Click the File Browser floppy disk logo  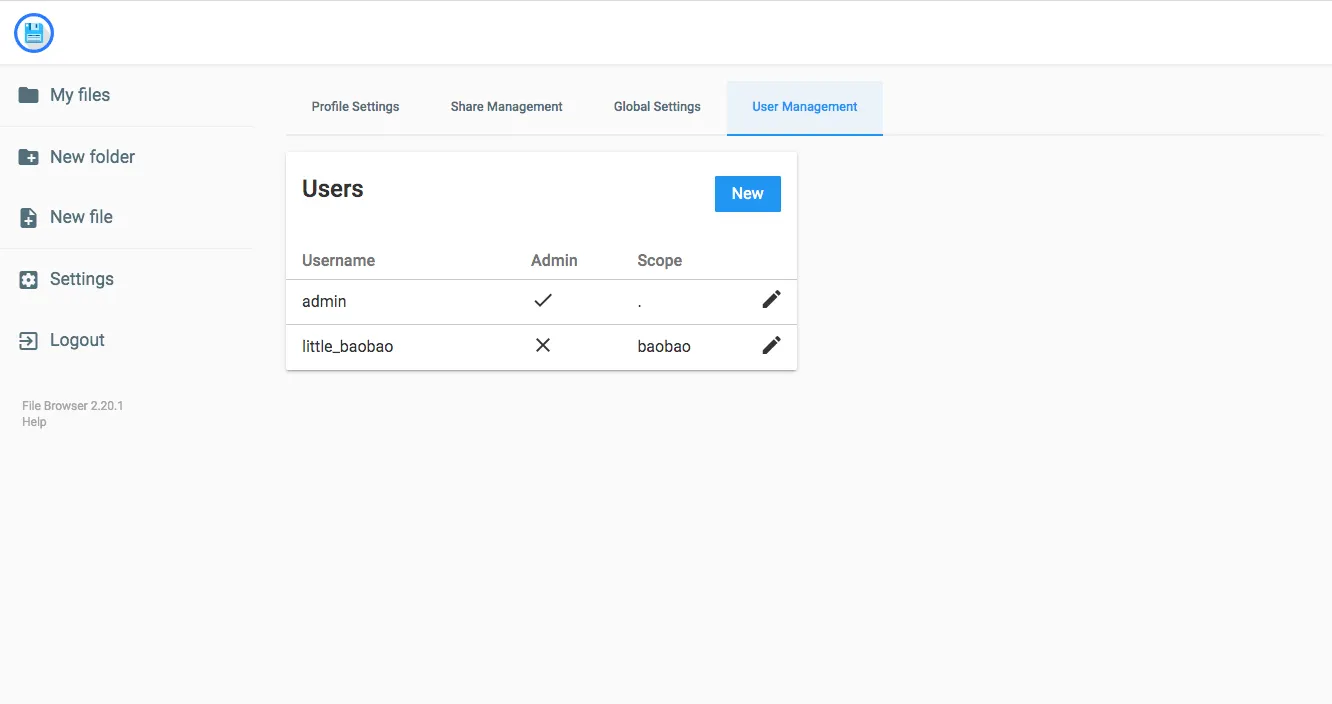[x=34, y=34]
